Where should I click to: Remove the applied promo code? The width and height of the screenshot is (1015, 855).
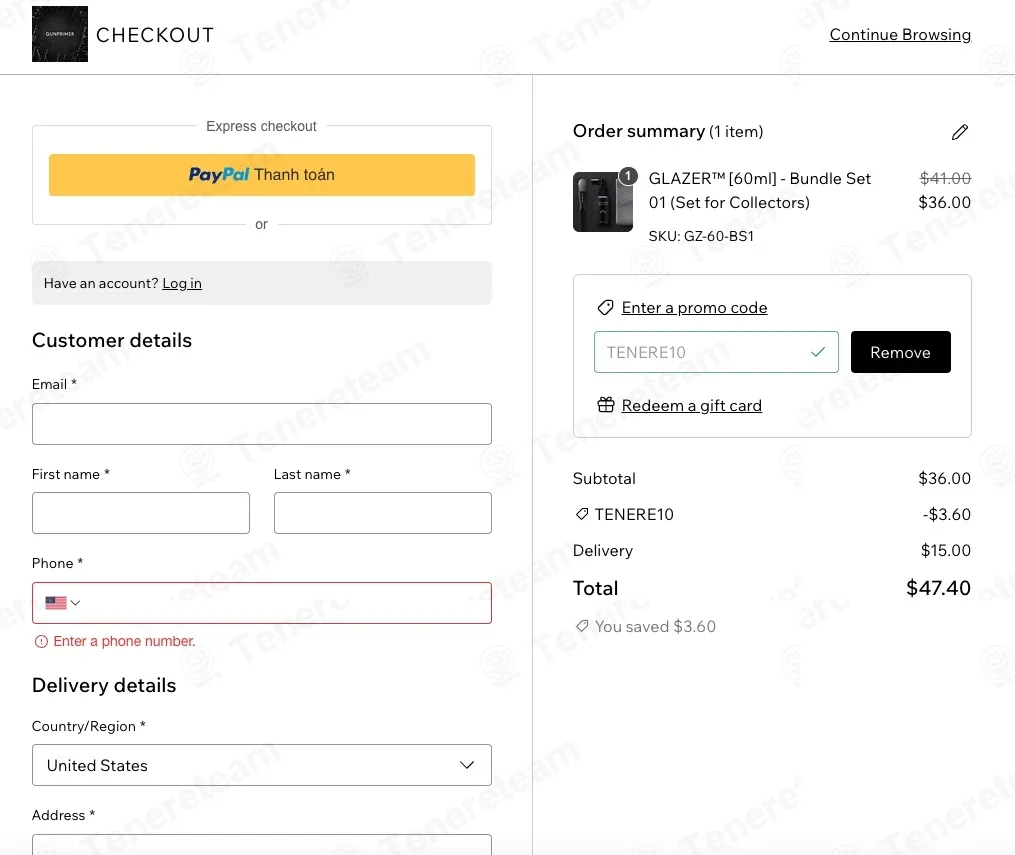[900, 352]
